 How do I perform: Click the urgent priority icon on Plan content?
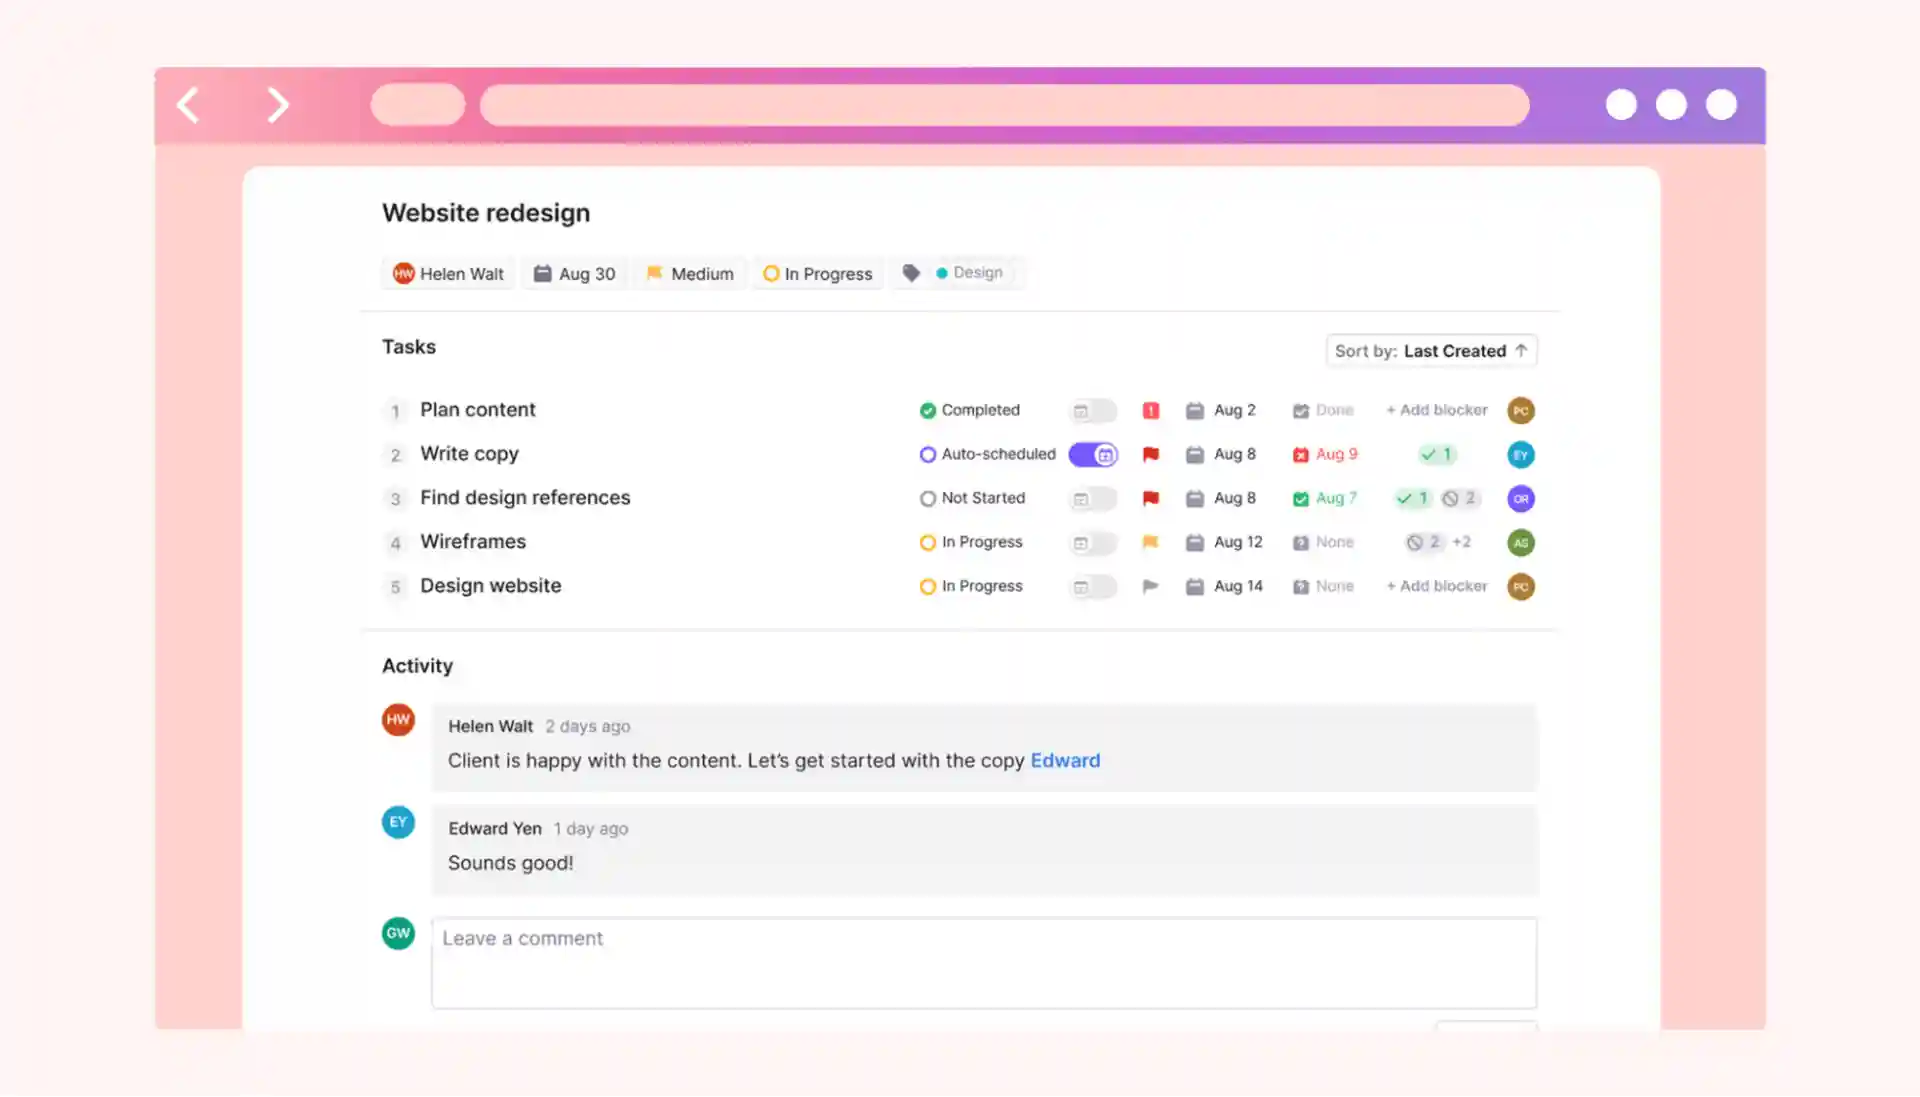click(1151, 410)
